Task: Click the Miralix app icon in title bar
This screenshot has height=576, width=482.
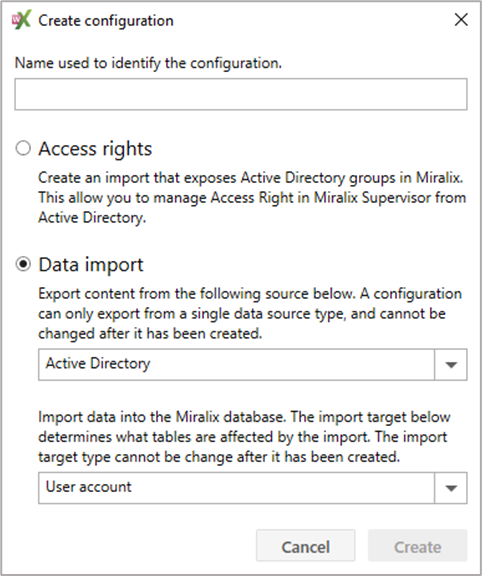Action: tap(21, 20)
